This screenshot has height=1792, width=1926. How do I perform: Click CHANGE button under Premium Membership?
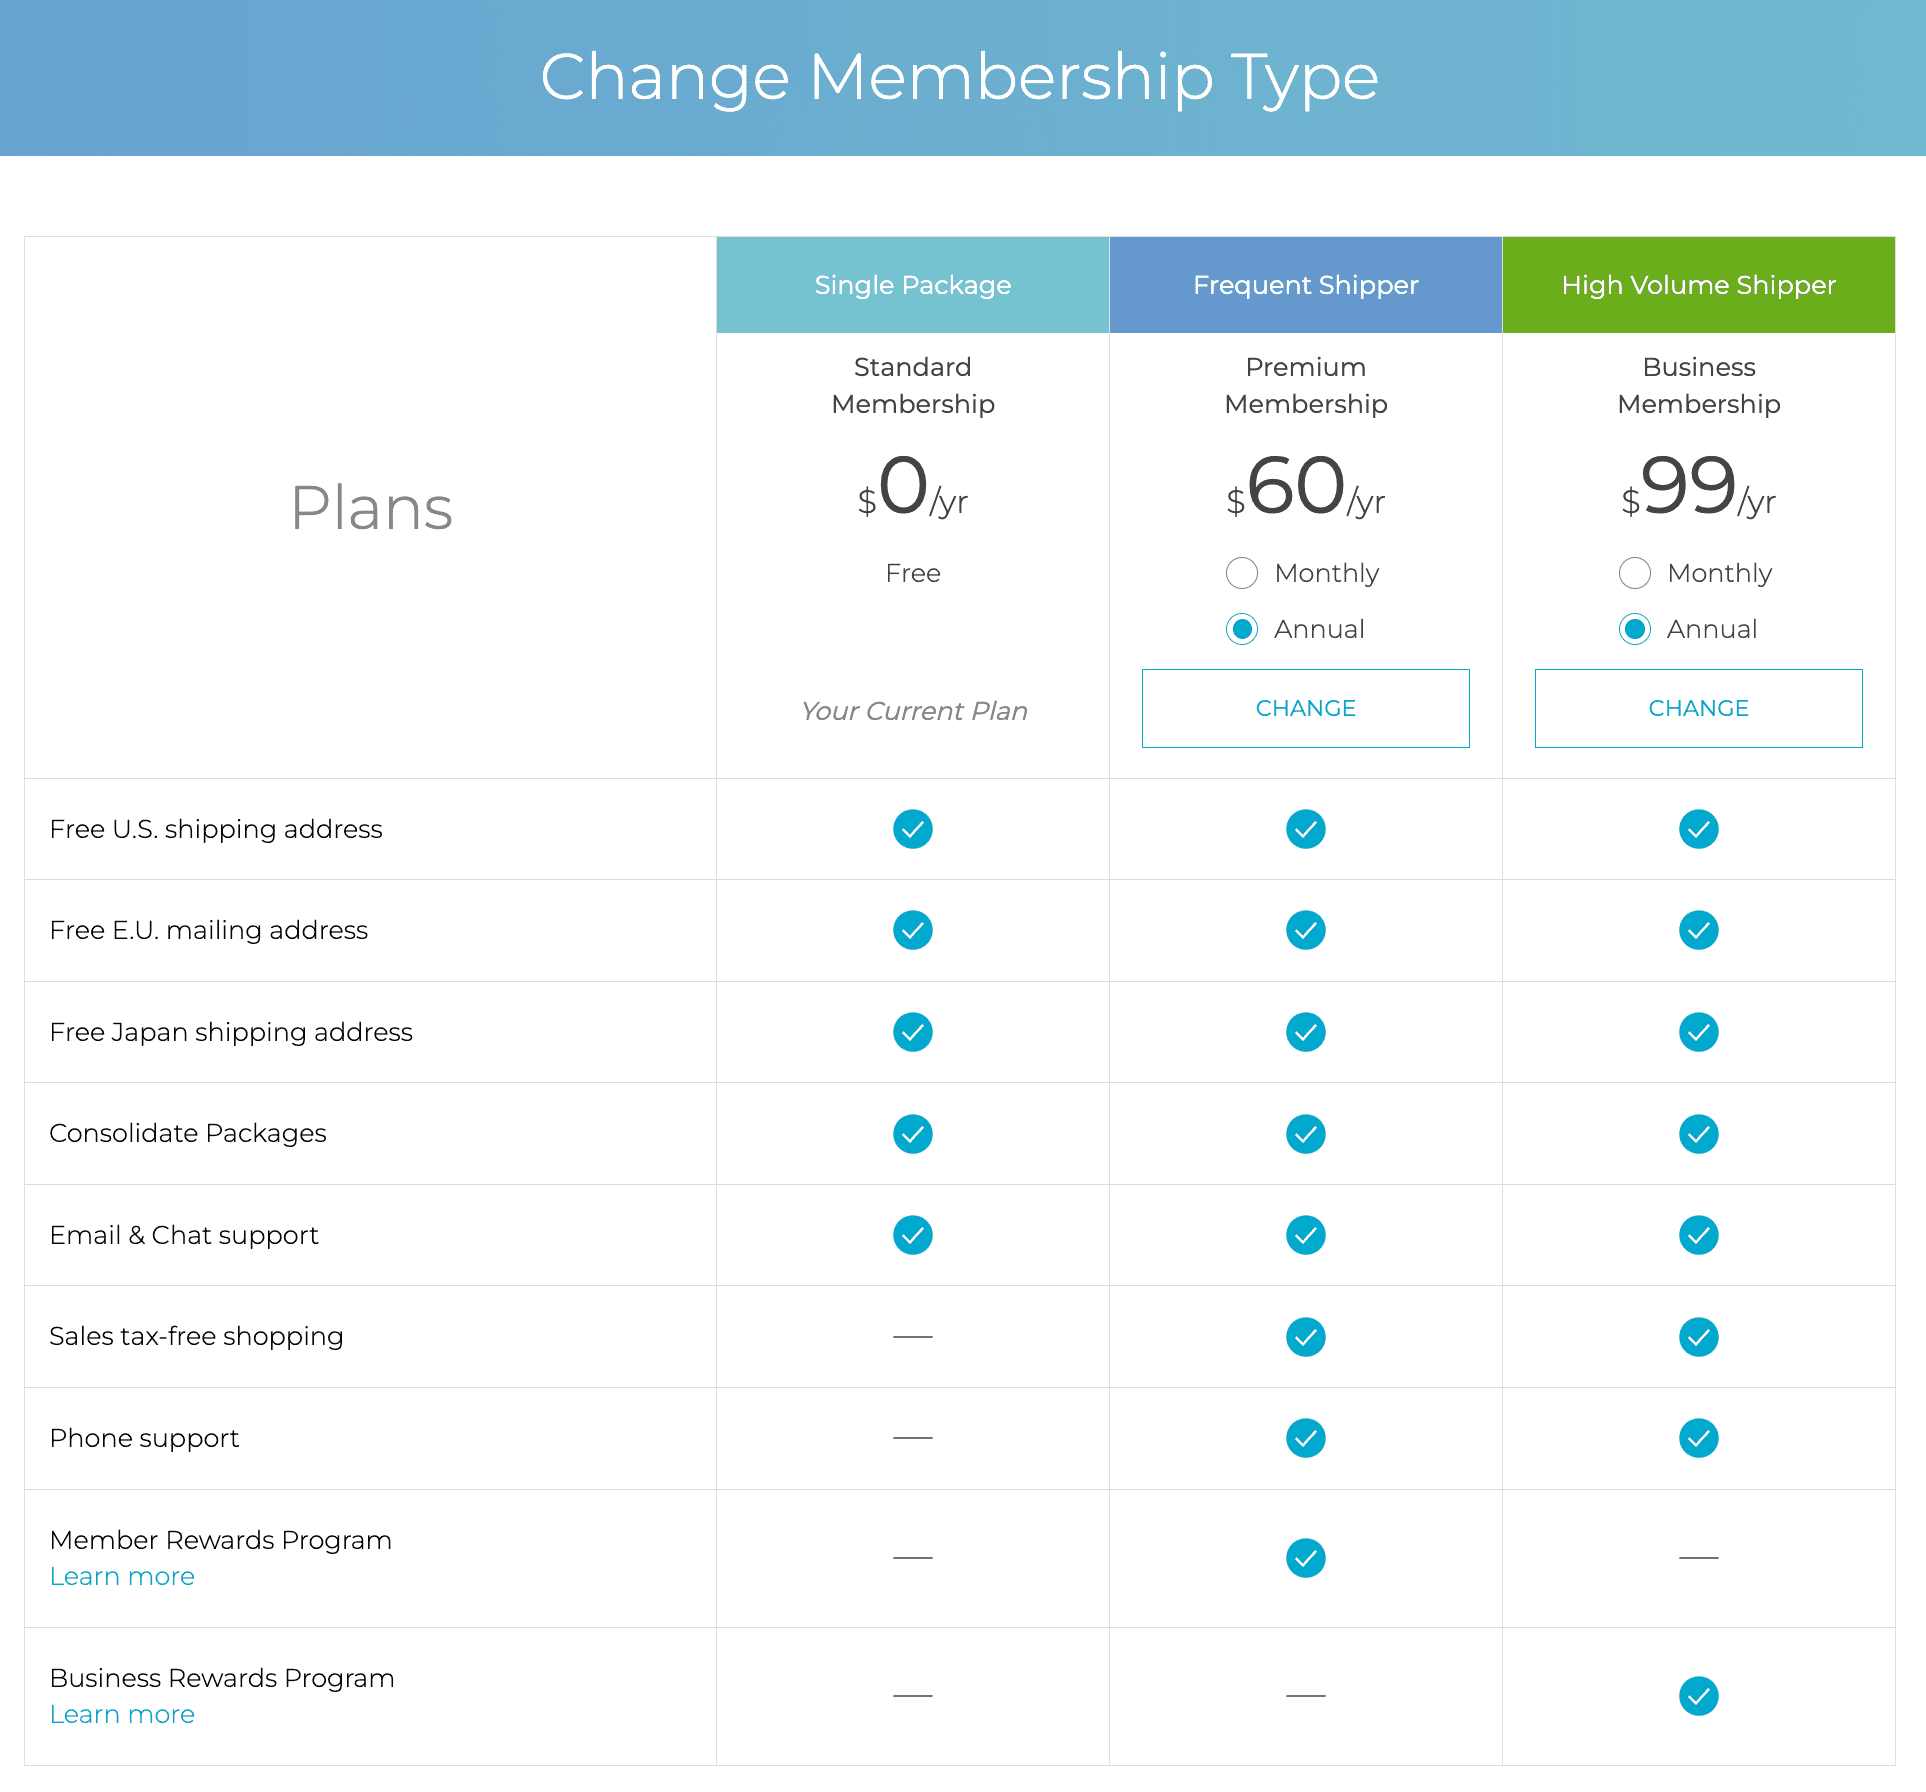point(1305,708)
